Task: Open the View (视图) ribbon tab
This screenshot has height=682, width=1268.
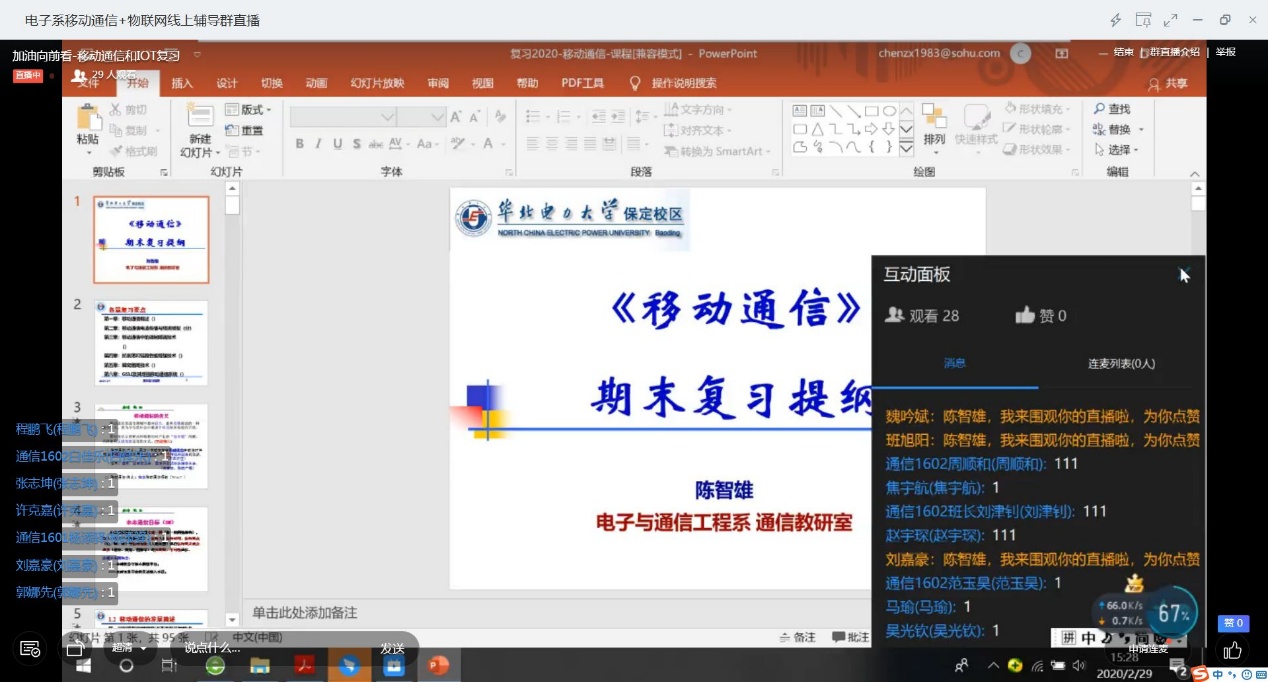Action: click(x=483, y=84)
